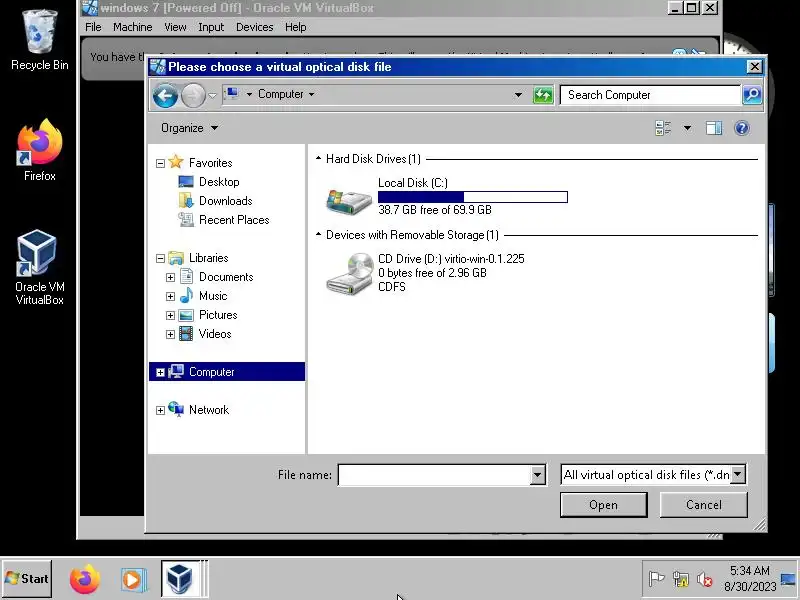Open the View menu in VirtualBox window

(x=175, y=27)
